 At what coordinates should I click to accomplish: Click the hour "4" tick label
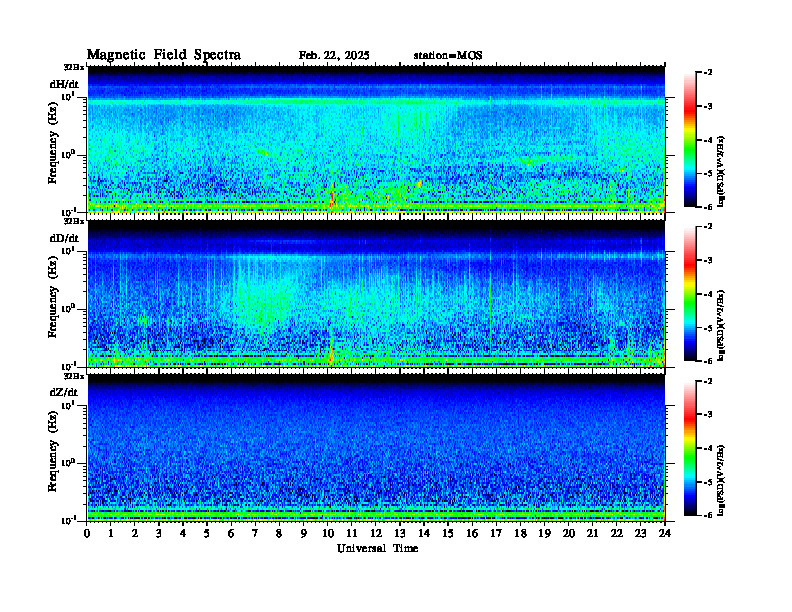coord(183,533)
